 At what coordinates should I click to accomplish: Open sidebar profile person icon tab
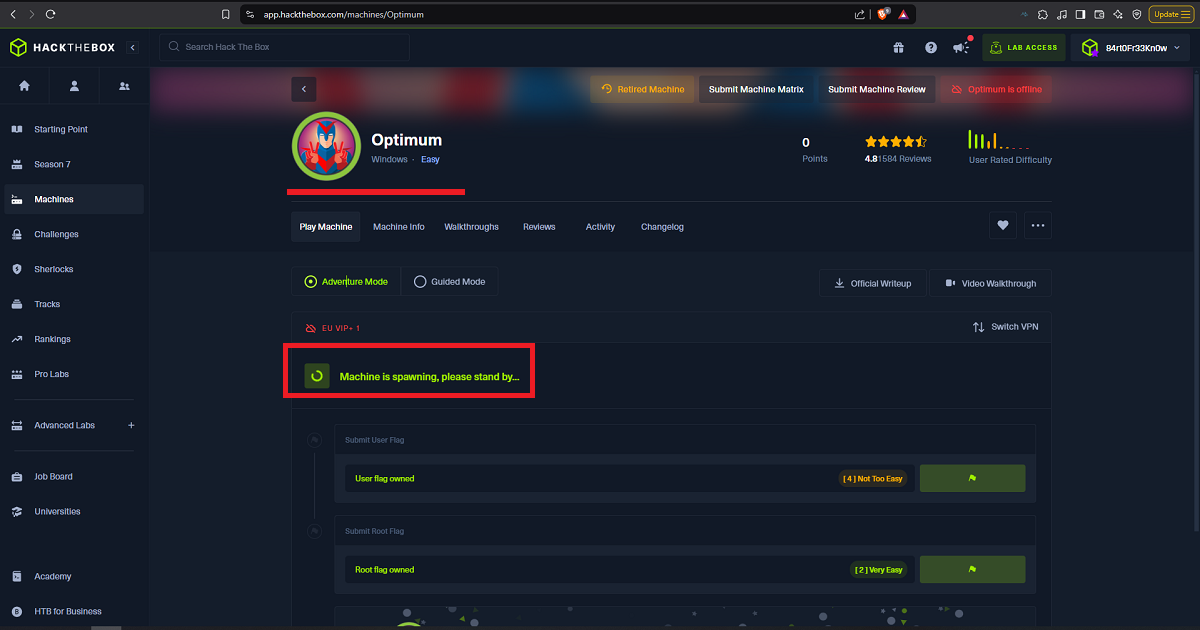[x=74, y=86]
